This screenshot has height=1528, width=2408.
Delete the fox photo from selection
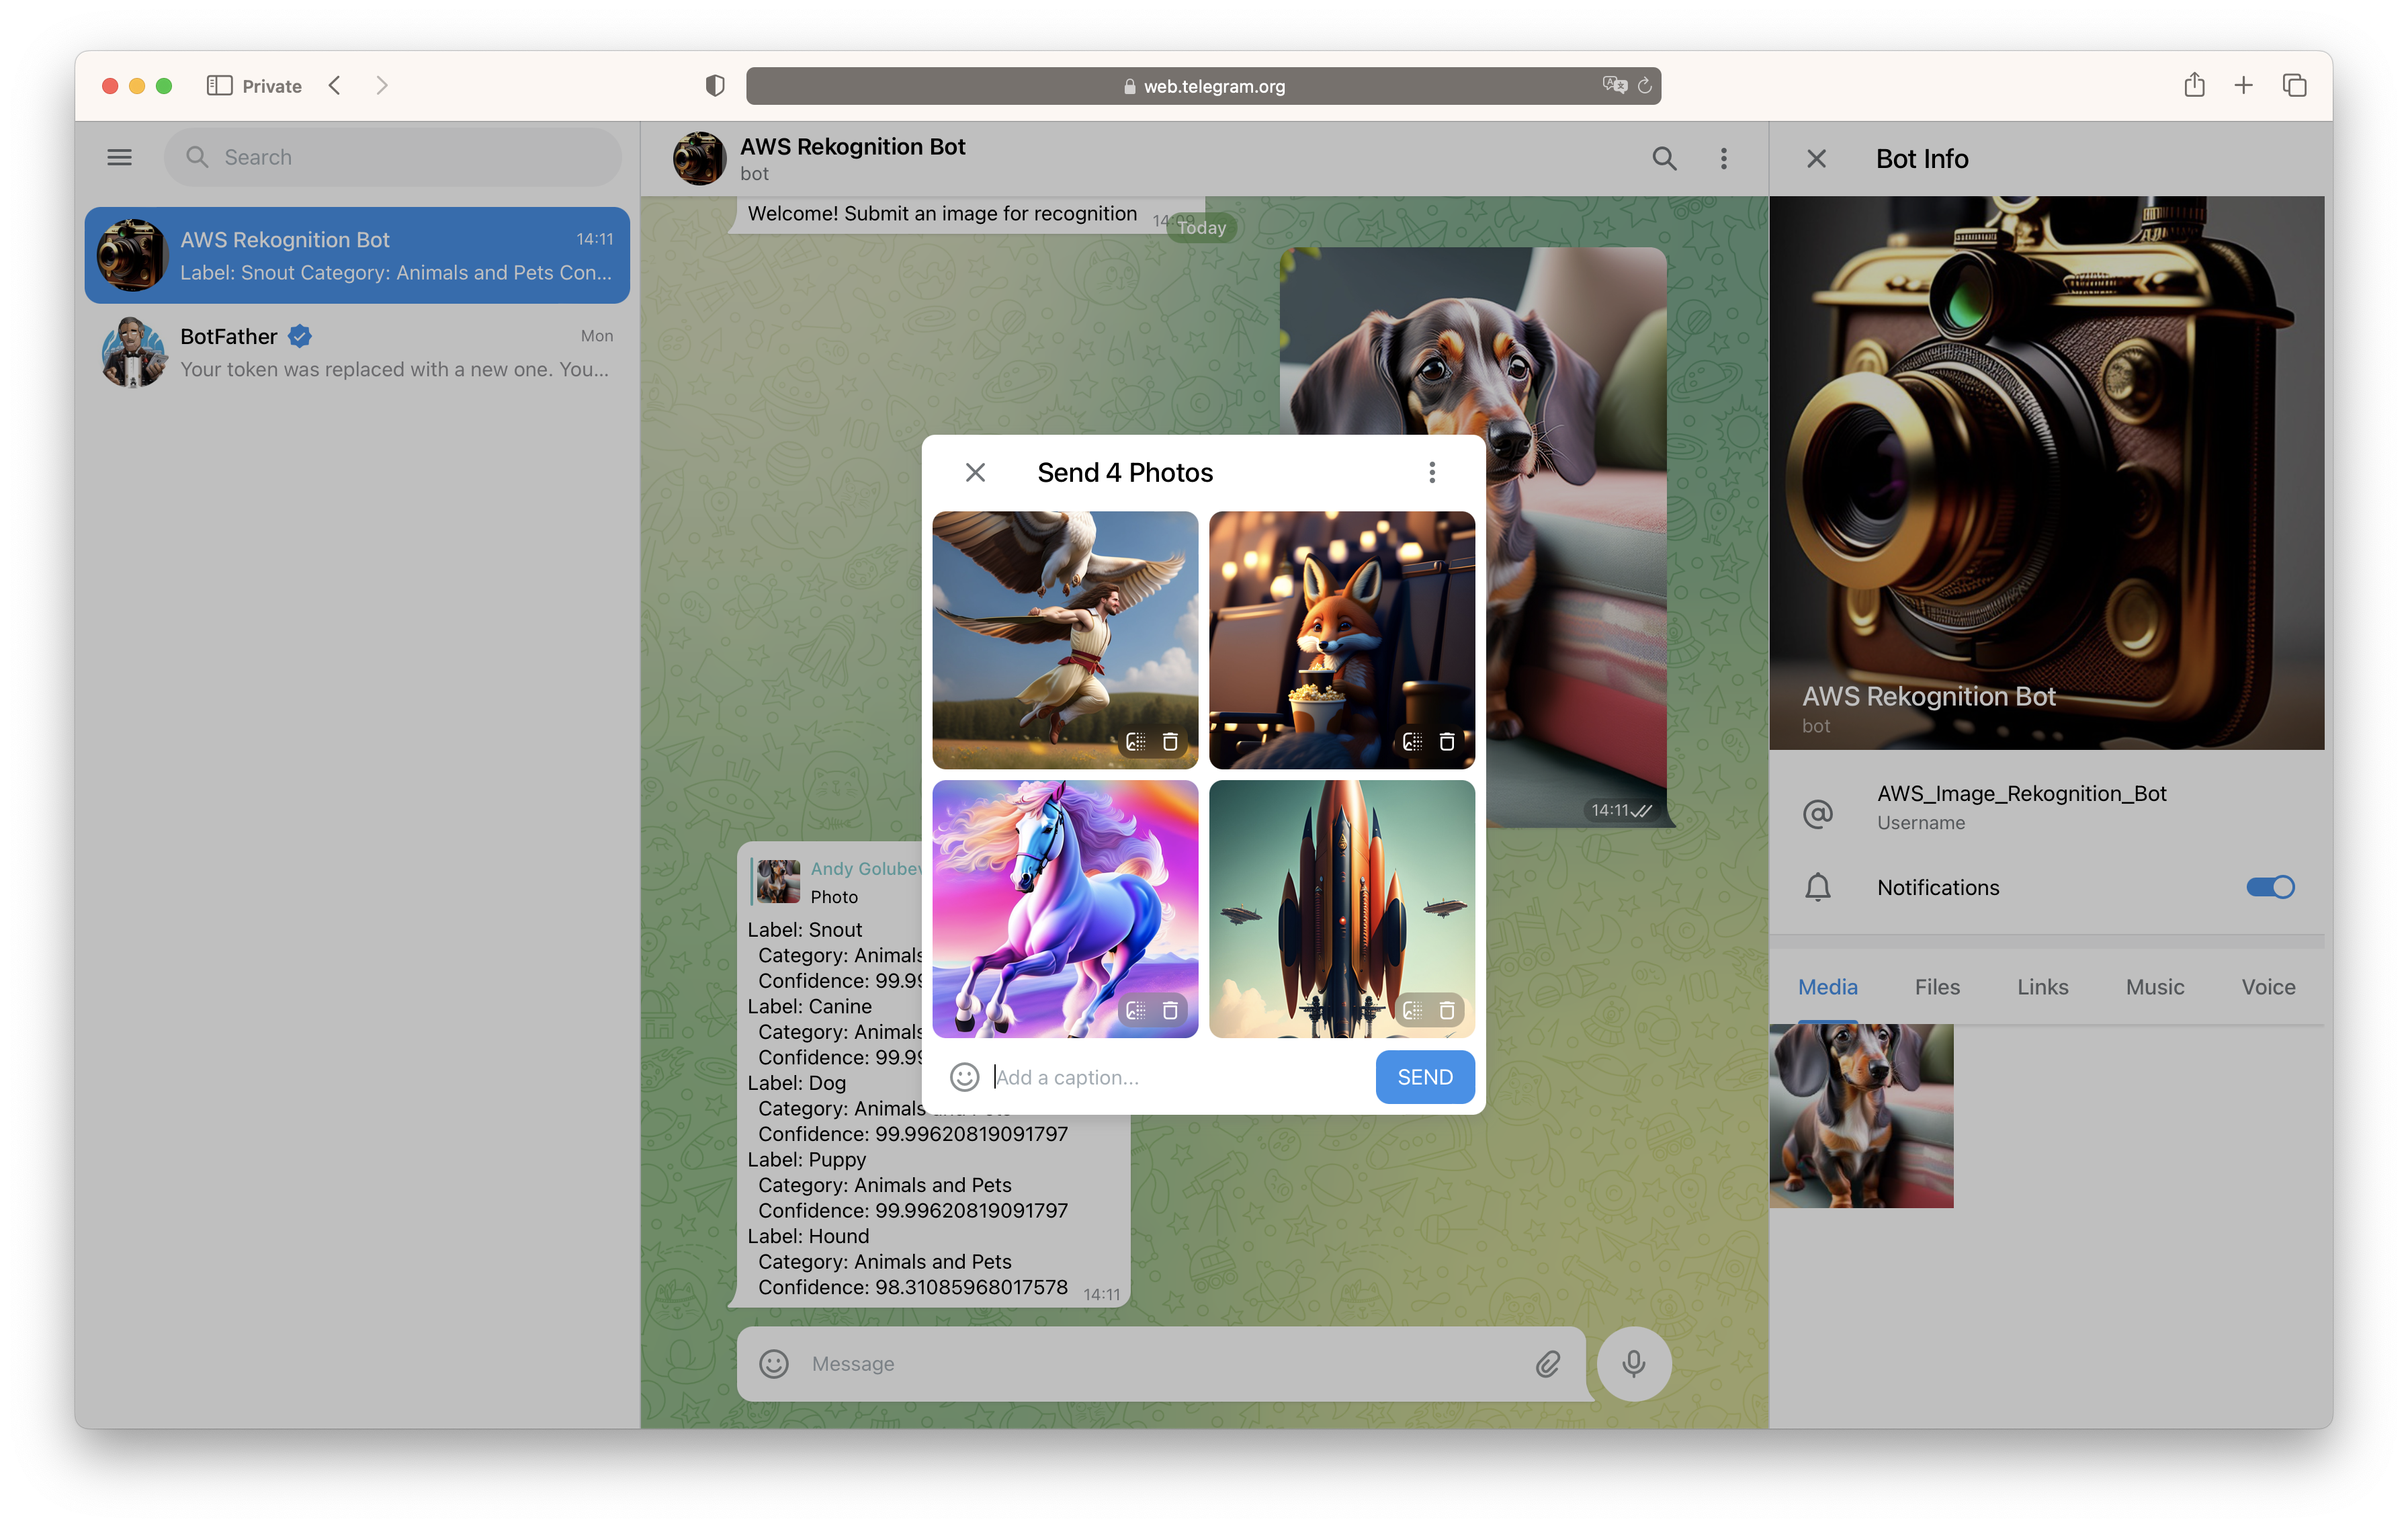click(x=1446, y=742)
